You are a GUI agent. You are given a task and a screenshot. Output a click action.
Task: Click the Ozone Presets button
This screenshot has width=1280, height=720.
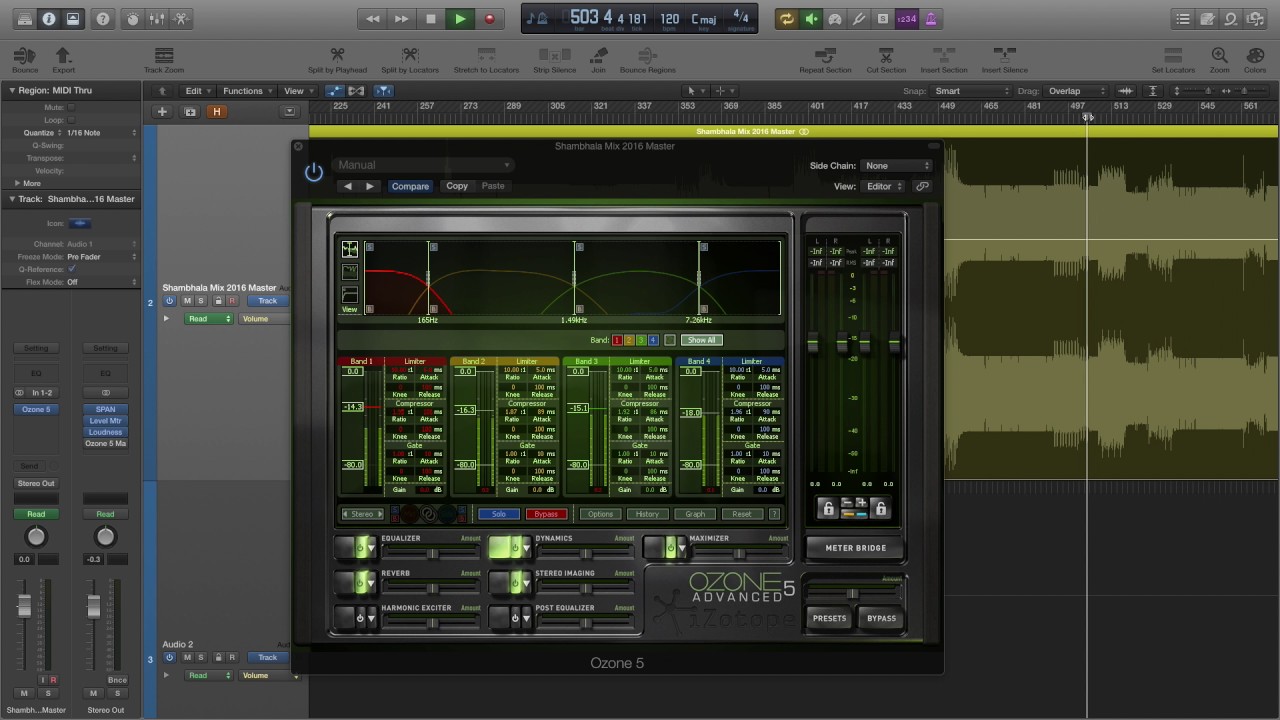point(829,618)
